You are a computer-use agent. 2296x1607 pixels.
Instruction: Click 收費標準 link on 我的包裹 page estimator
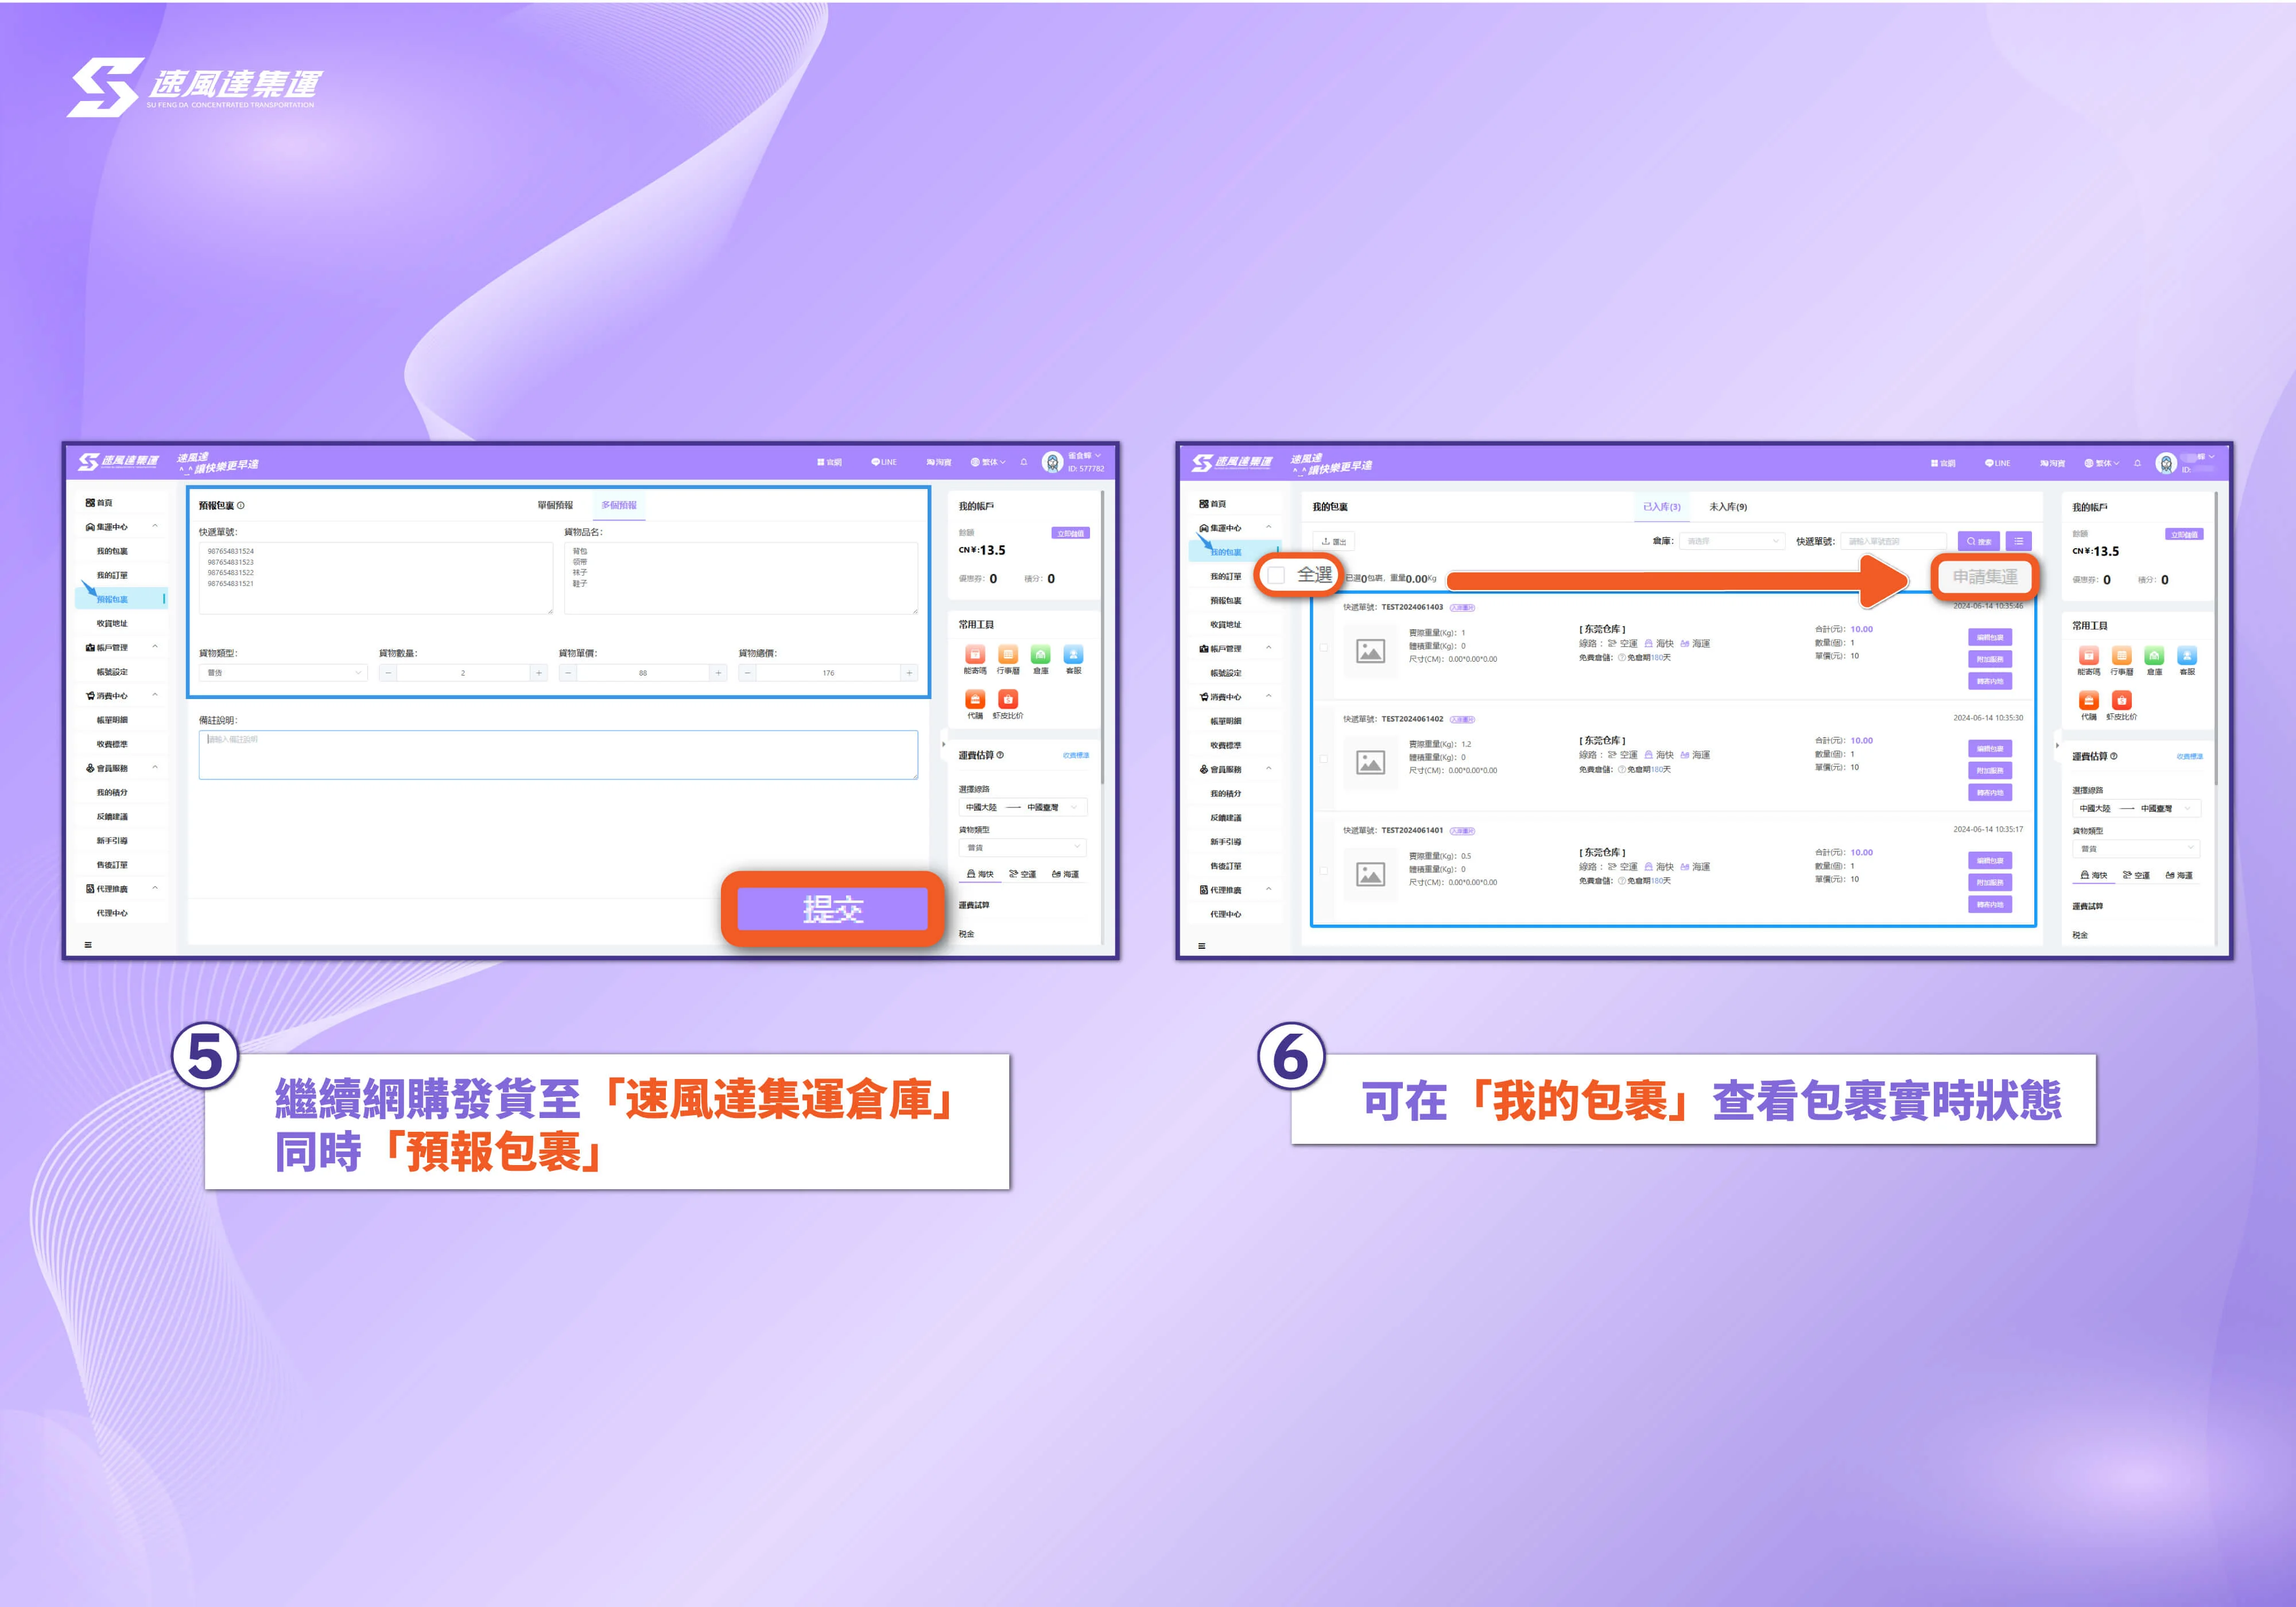(2189, 756)
